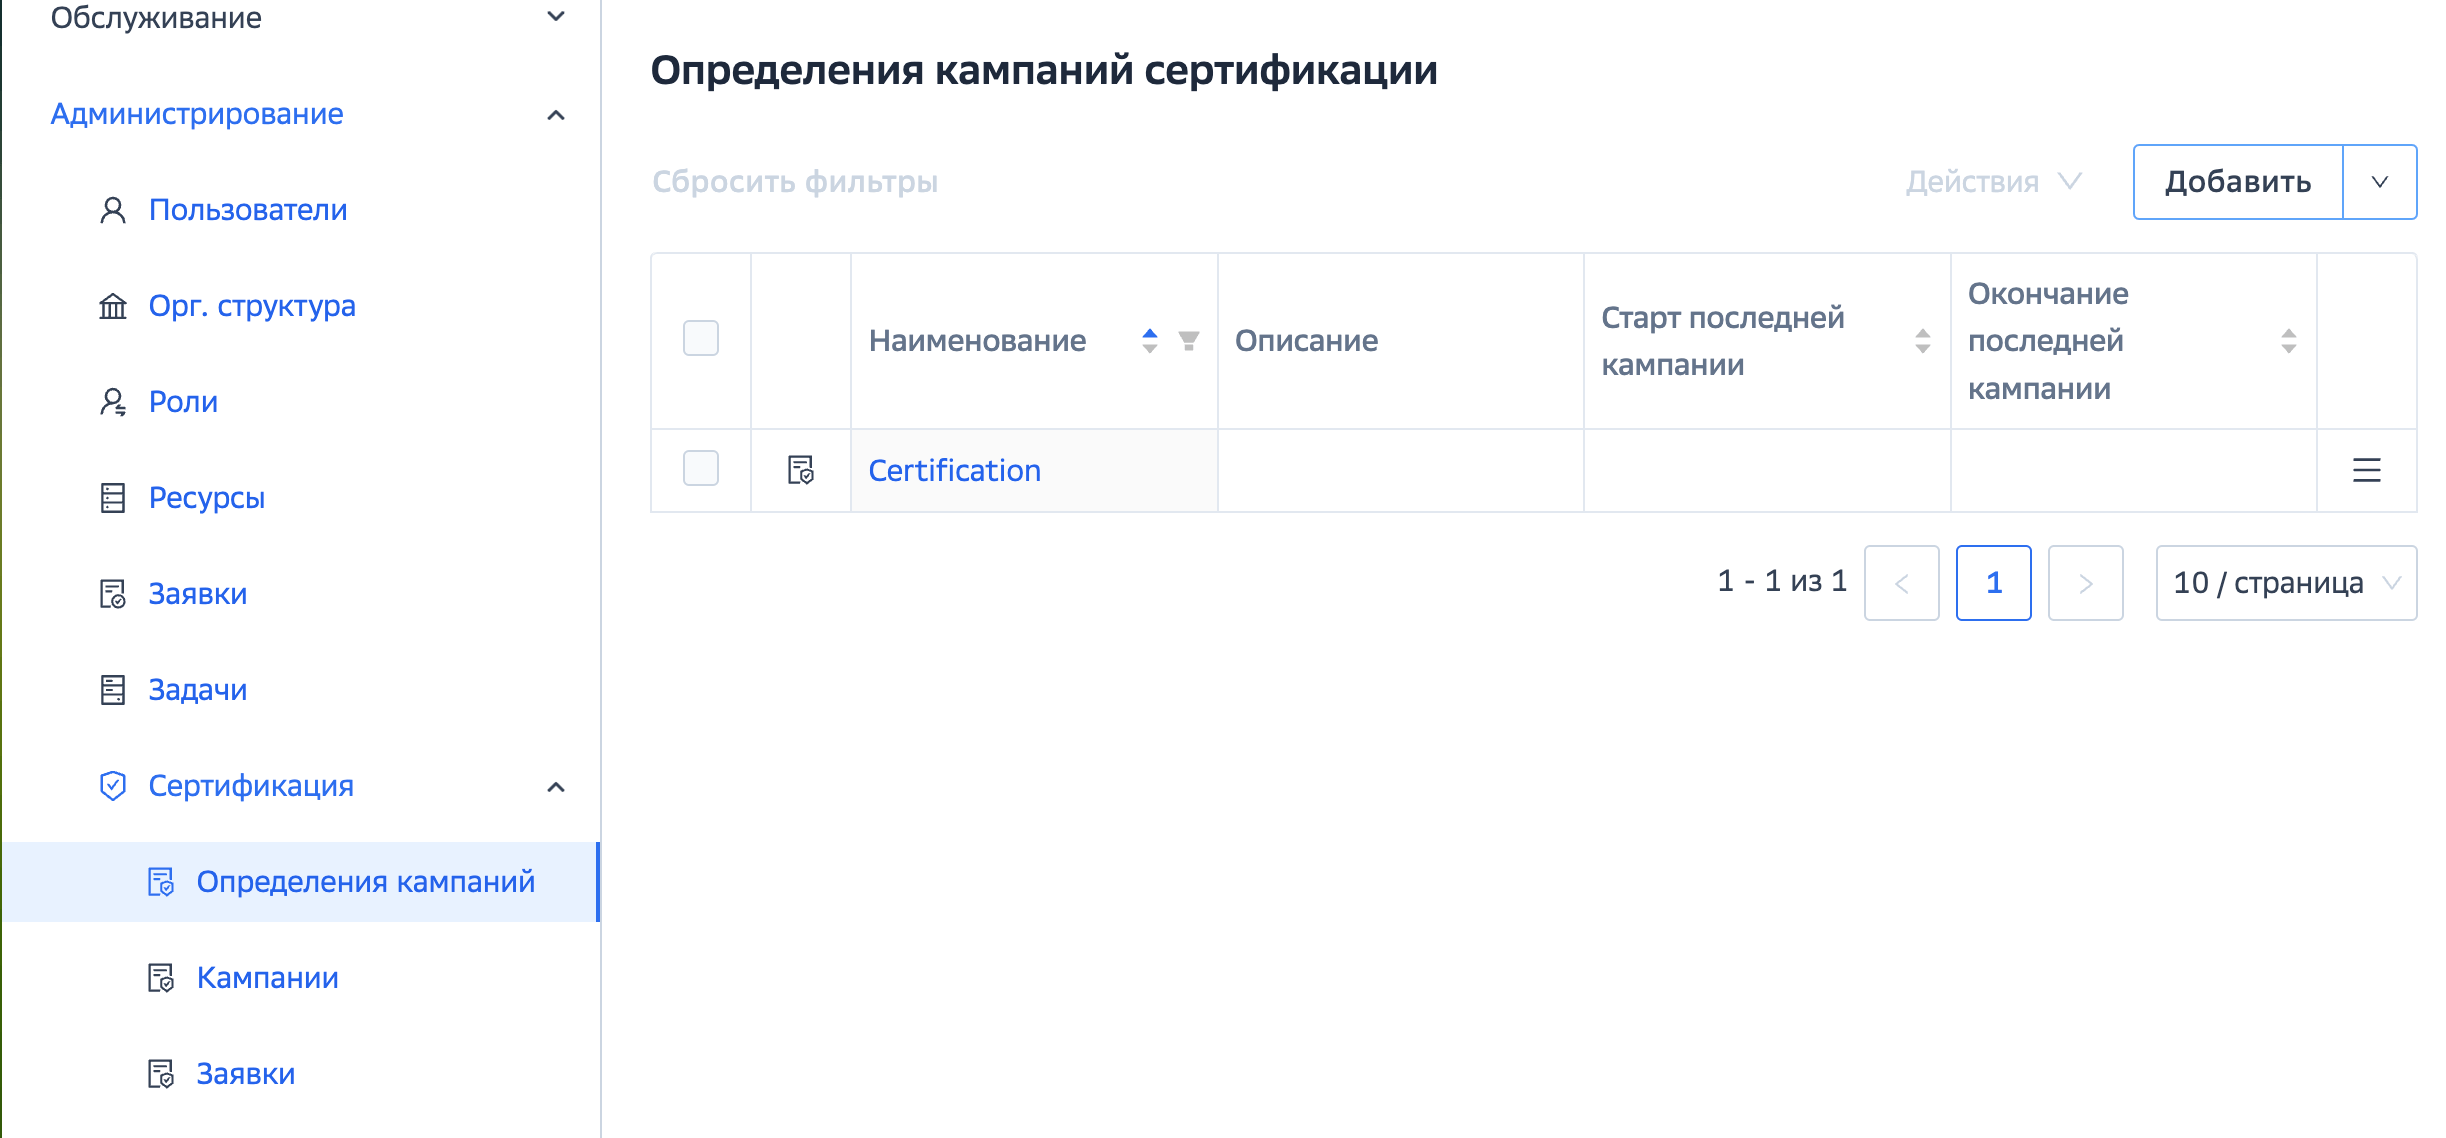Click the Определения кампаний sidebar icon
Image resolution: width=2446 pixels, height=1138 pixels.
coord(161,882)
